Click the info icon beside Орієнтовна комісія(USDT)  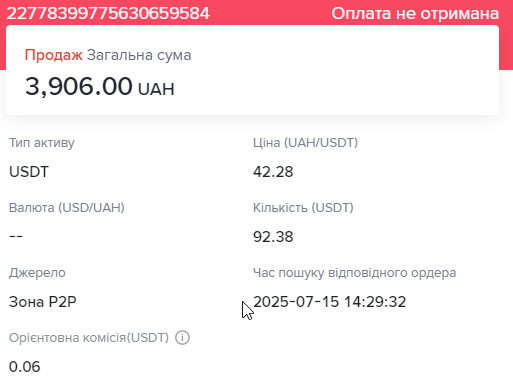pos(182,338)
